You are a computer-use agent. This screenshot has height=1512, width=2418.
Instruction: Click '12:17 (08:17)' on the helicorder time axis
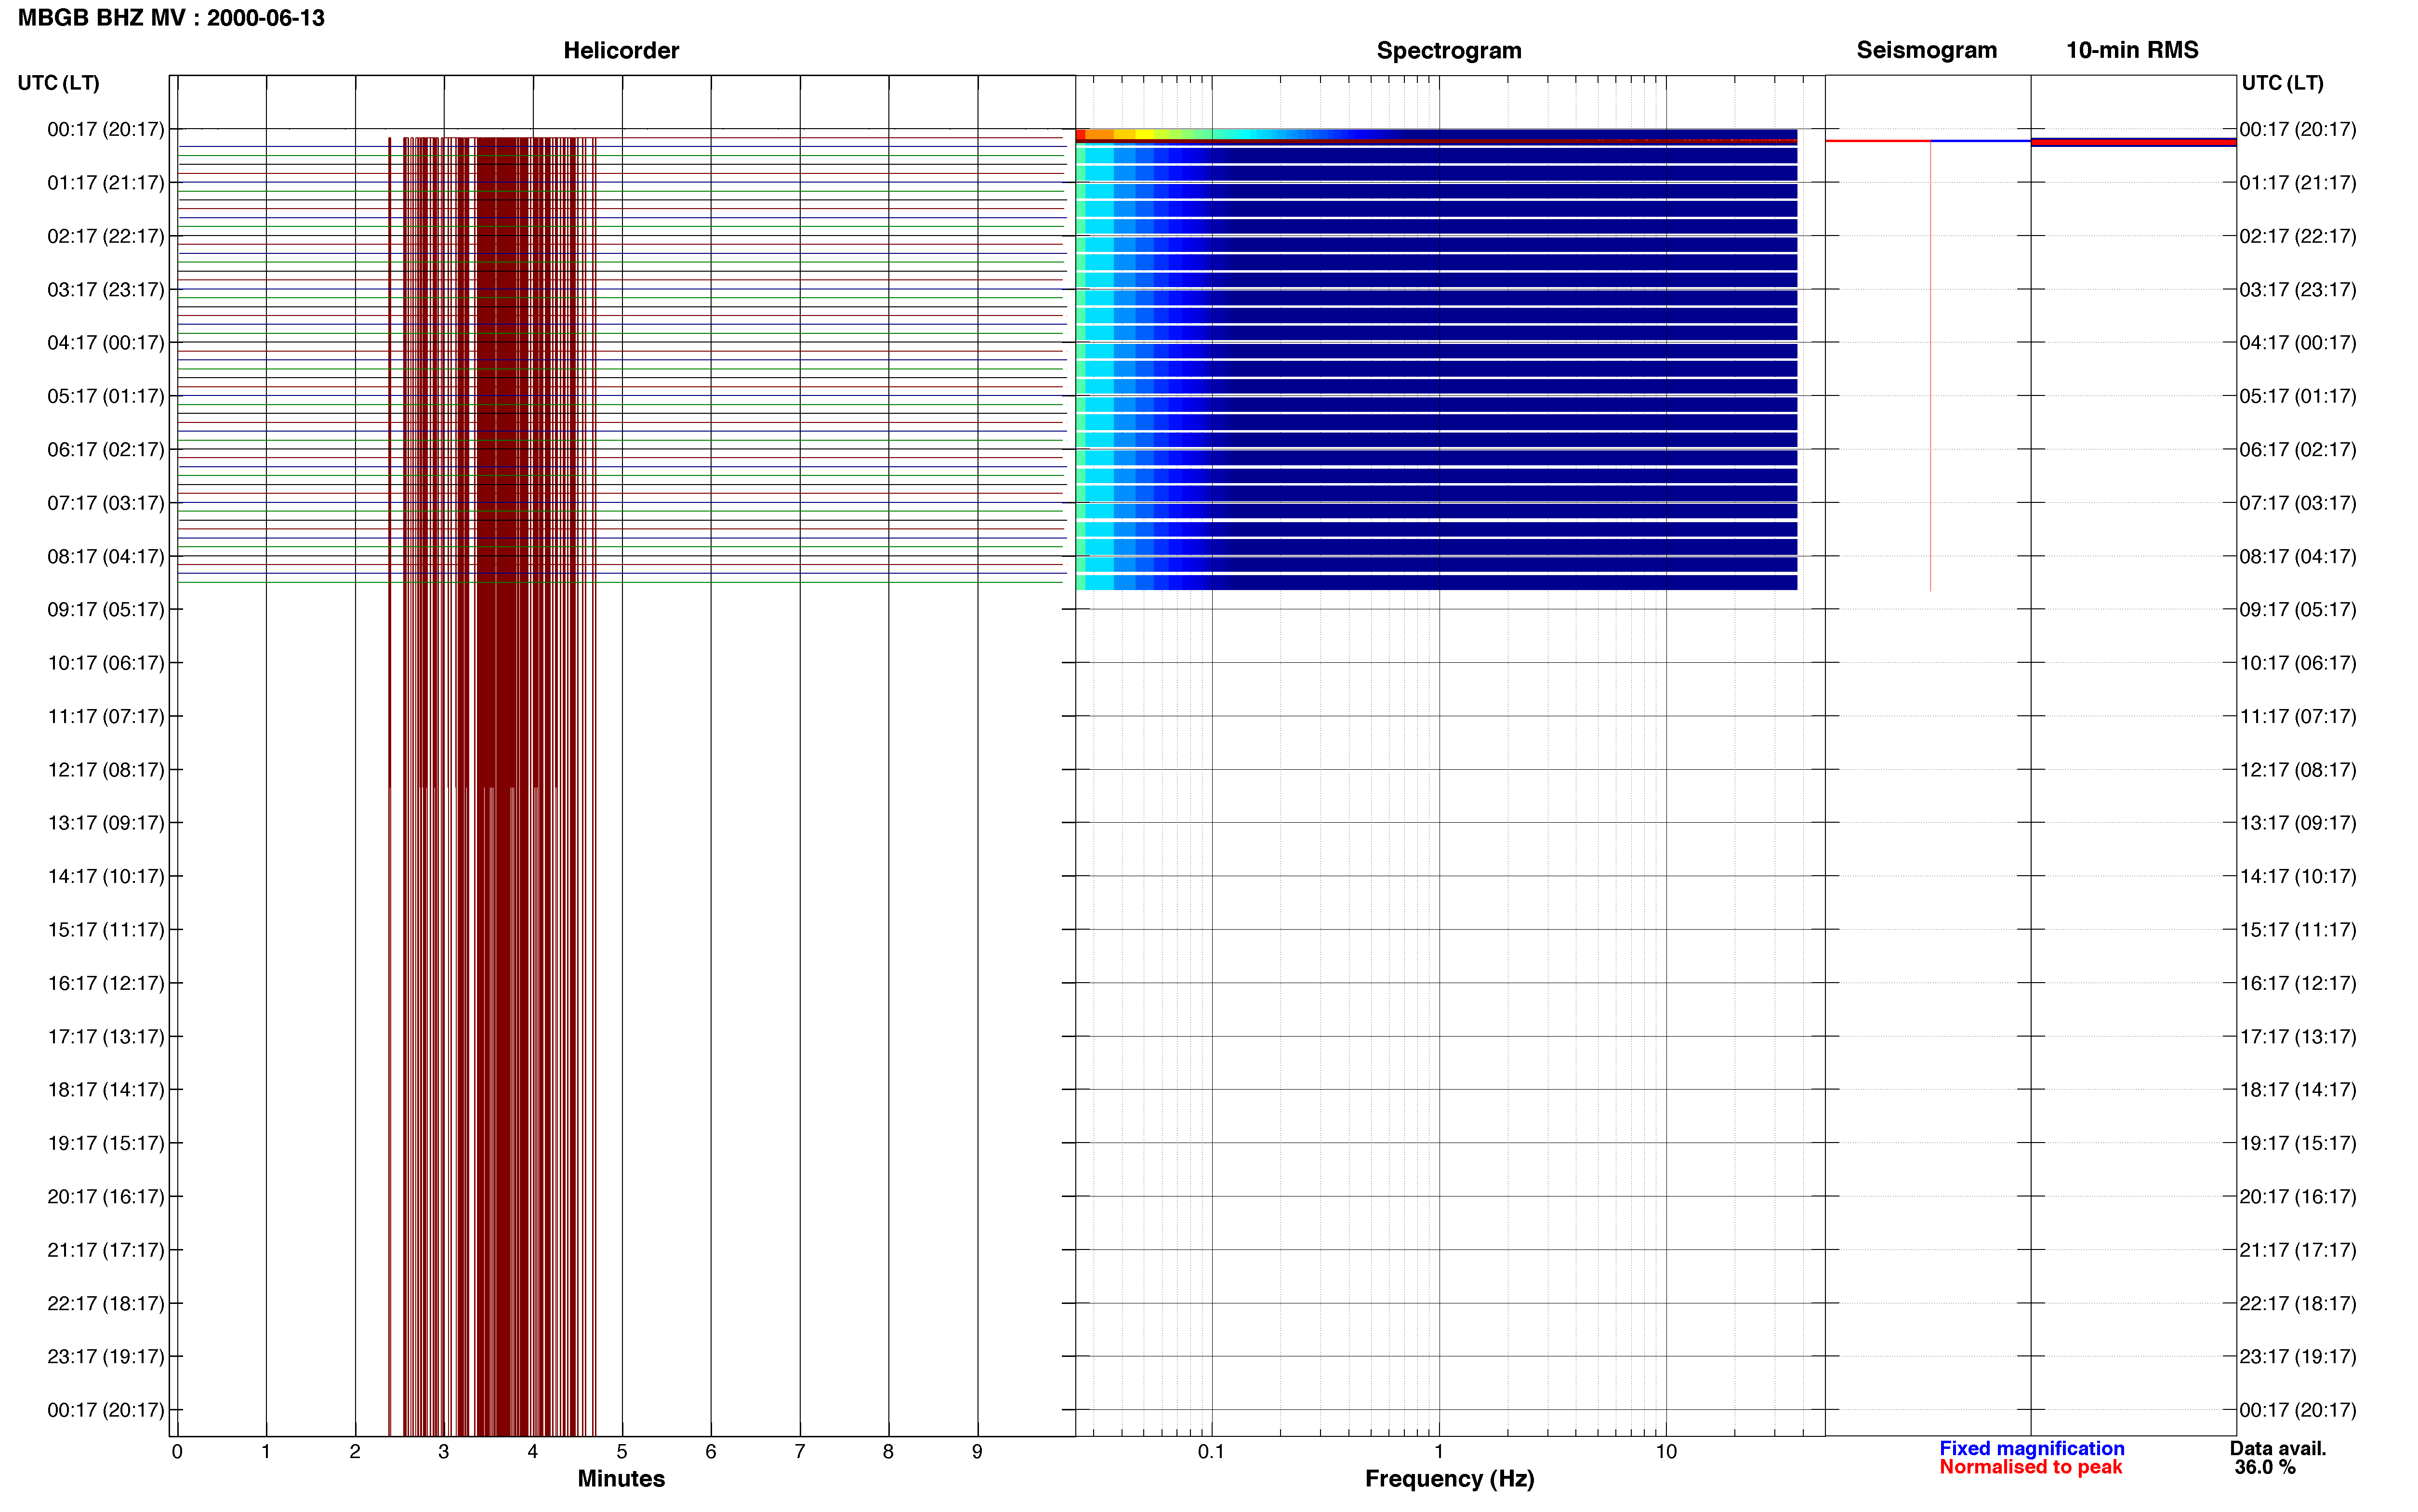click(x=105, y=770)
